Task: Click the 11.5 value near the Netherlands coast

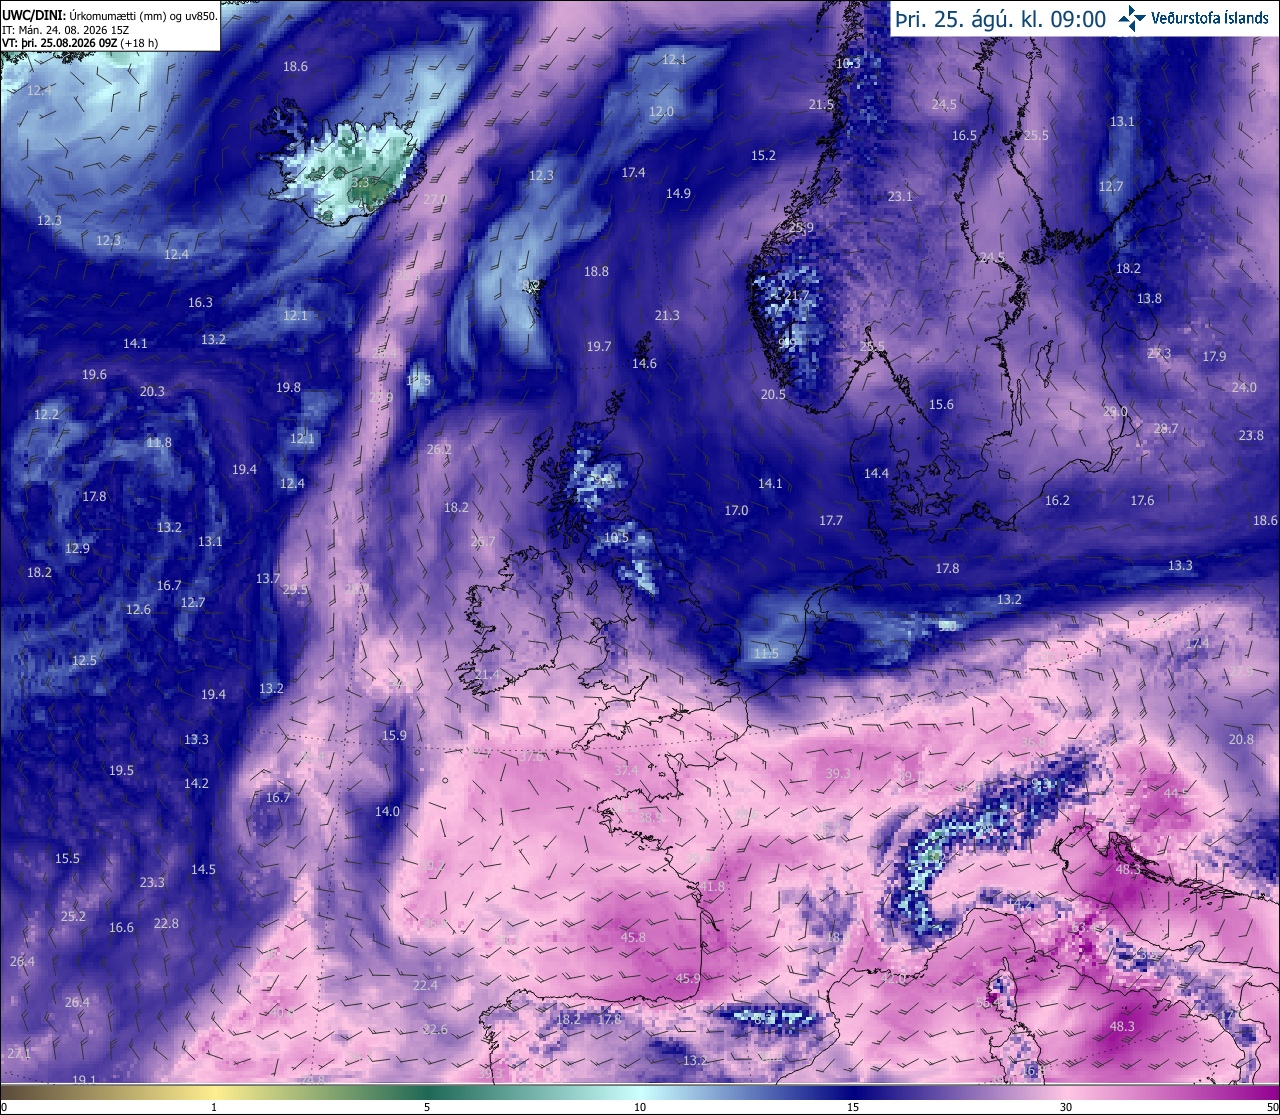Action: [766, 653]
